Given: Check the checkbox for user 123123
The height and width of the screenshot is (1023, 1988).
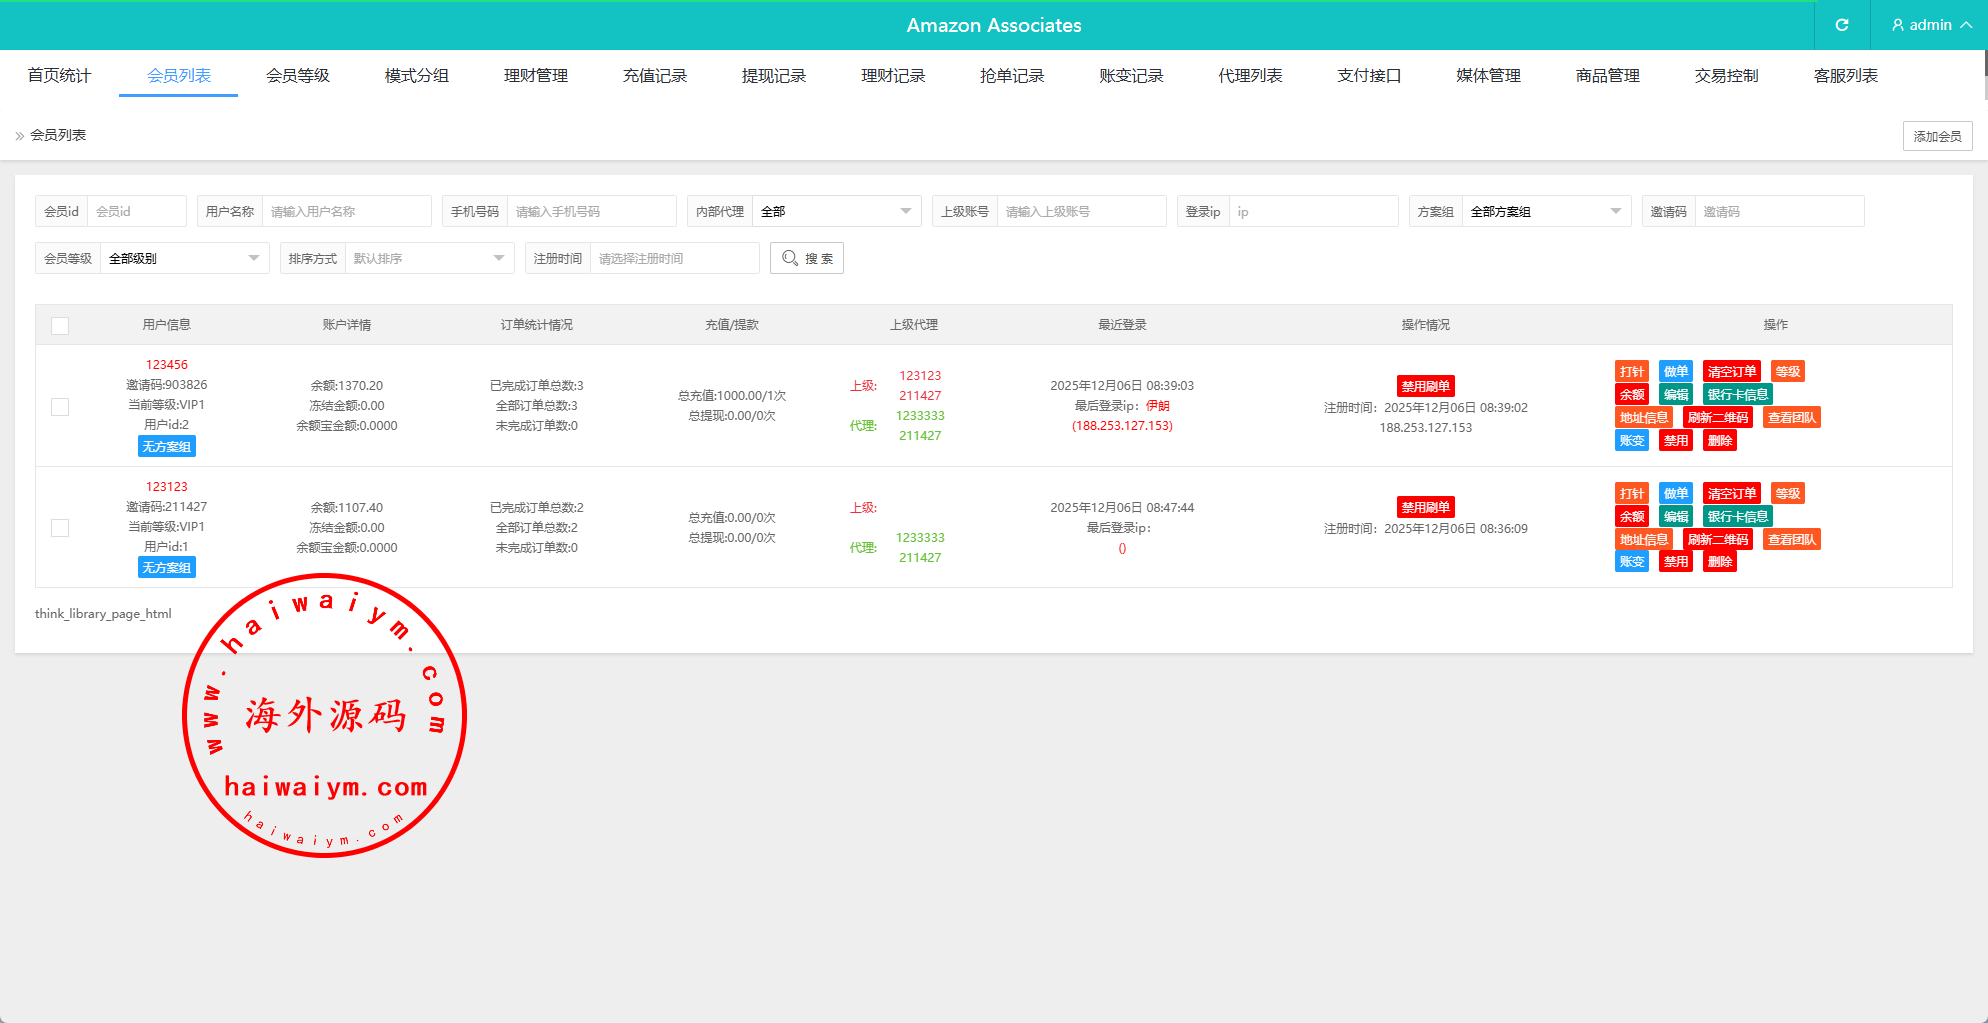Looking at the screenshot, I should click(60, 528).
